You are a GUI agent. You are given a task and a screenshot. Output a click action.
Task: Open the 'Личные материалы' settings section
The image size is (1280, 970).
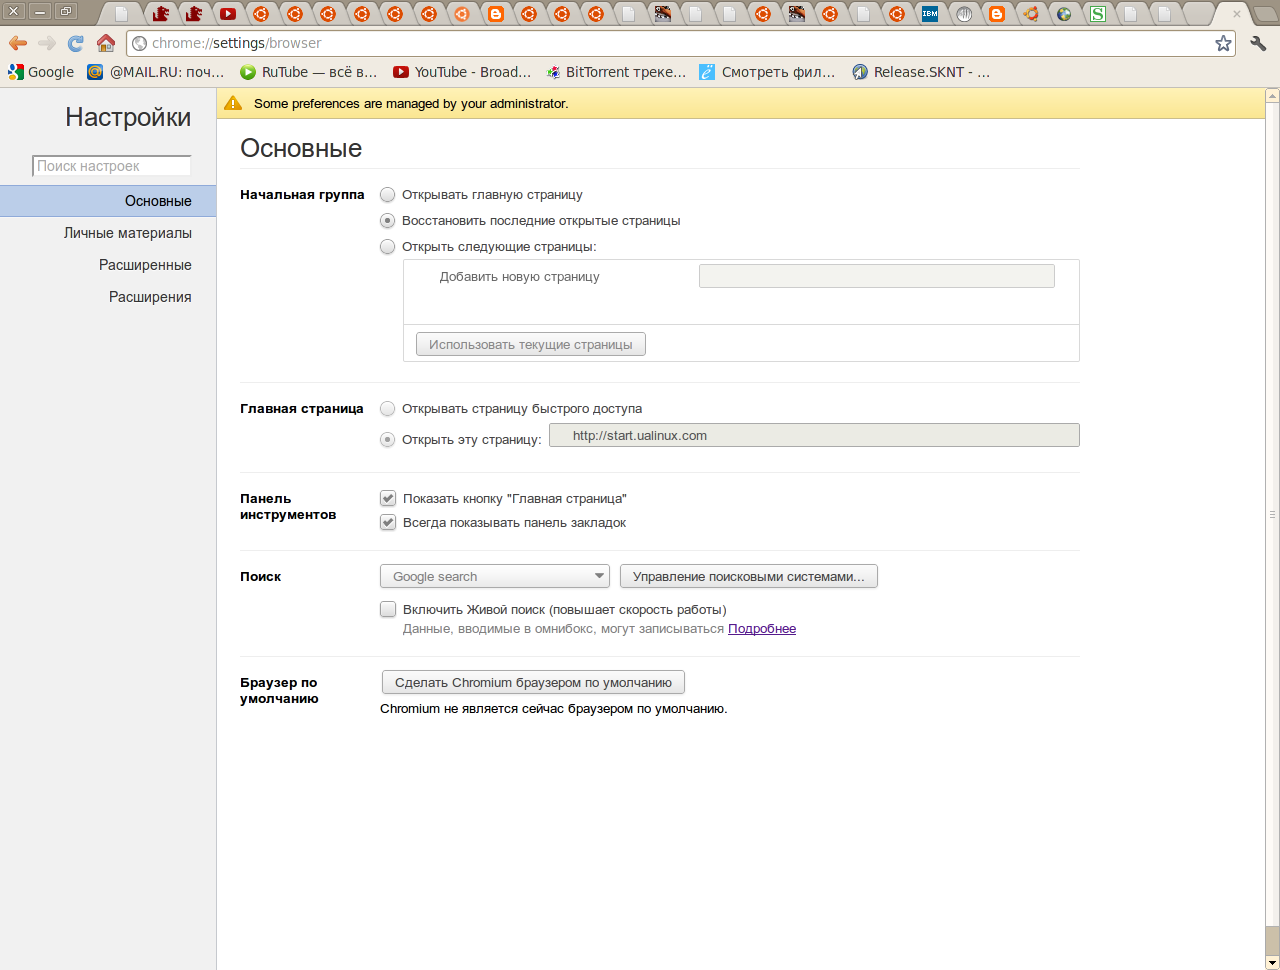pos(128,233)
